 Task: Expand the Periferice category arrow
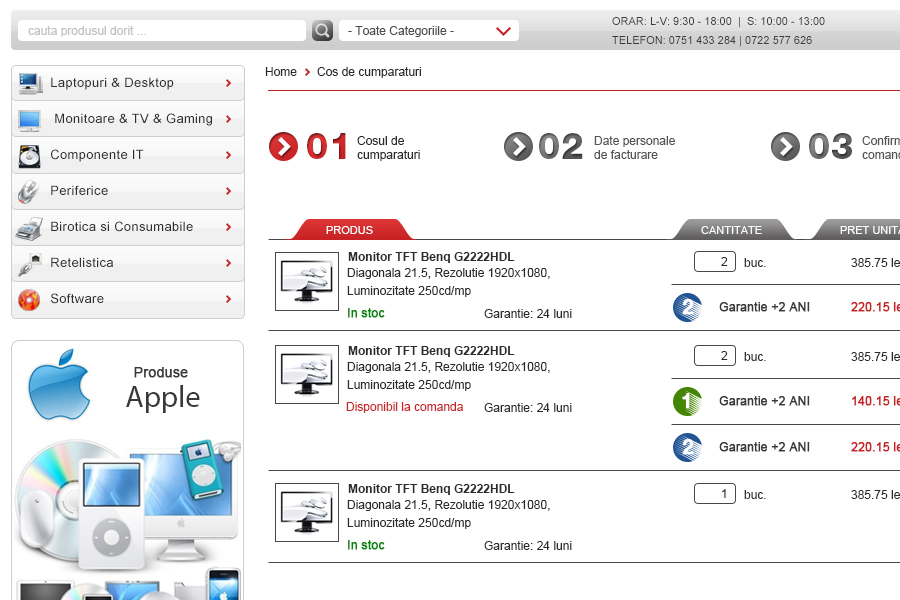tap(229, 191)
